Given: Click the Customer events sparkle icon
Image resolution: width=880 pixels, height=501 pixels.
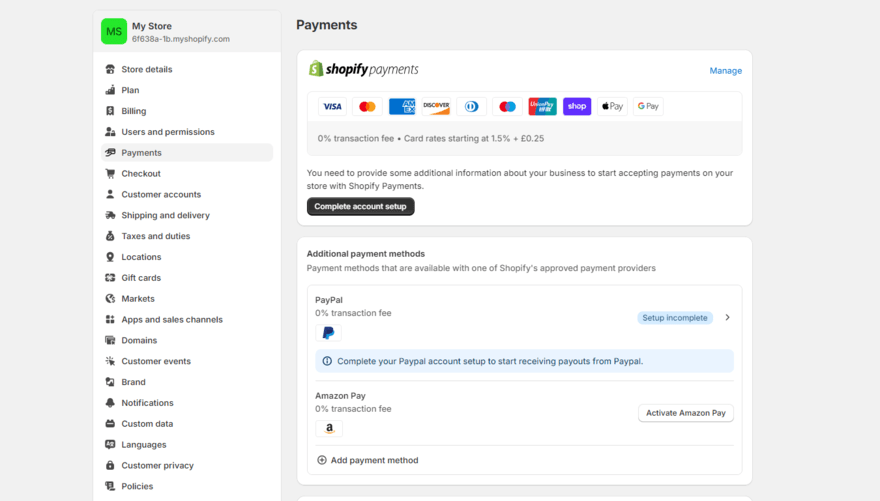Looking at the screenshot, I should [110, 361].
